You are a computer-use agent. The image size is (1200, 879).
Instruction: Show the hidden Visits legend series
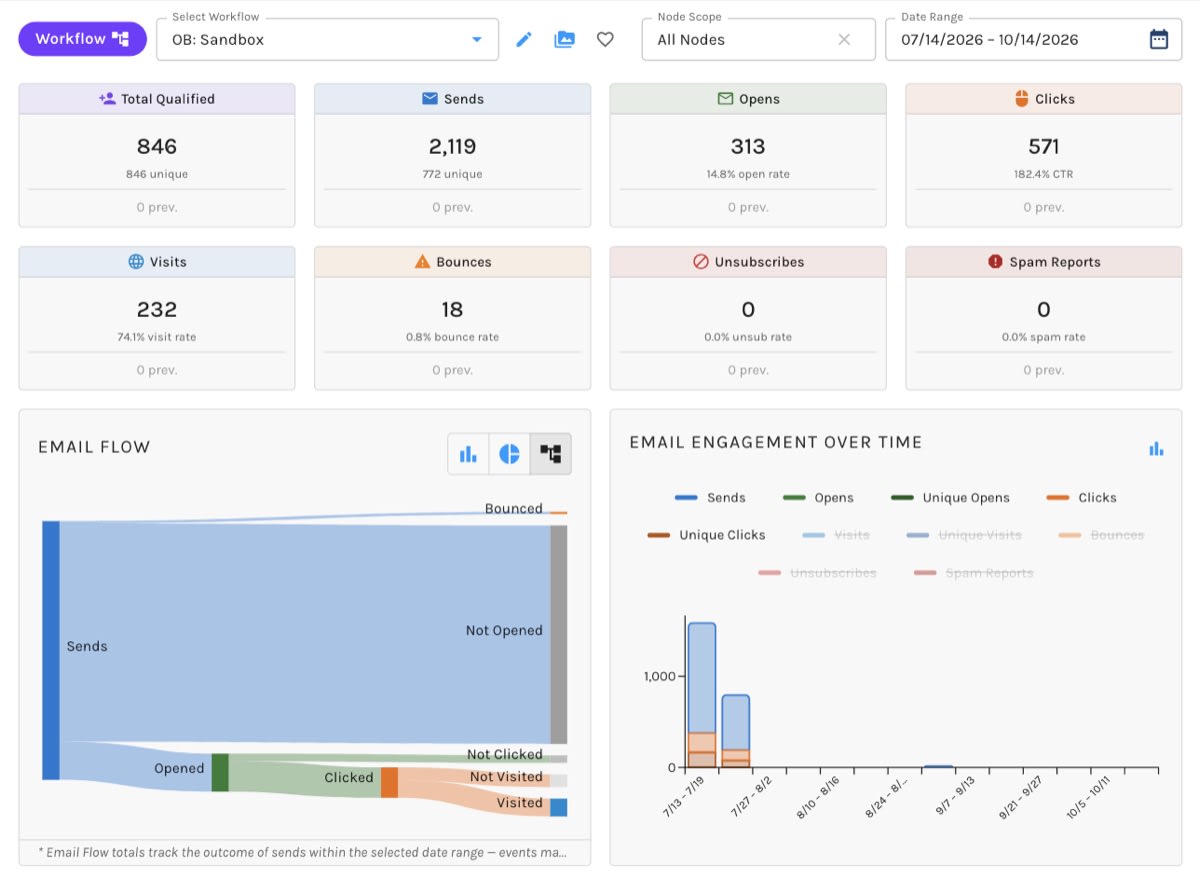click(836, 535)
